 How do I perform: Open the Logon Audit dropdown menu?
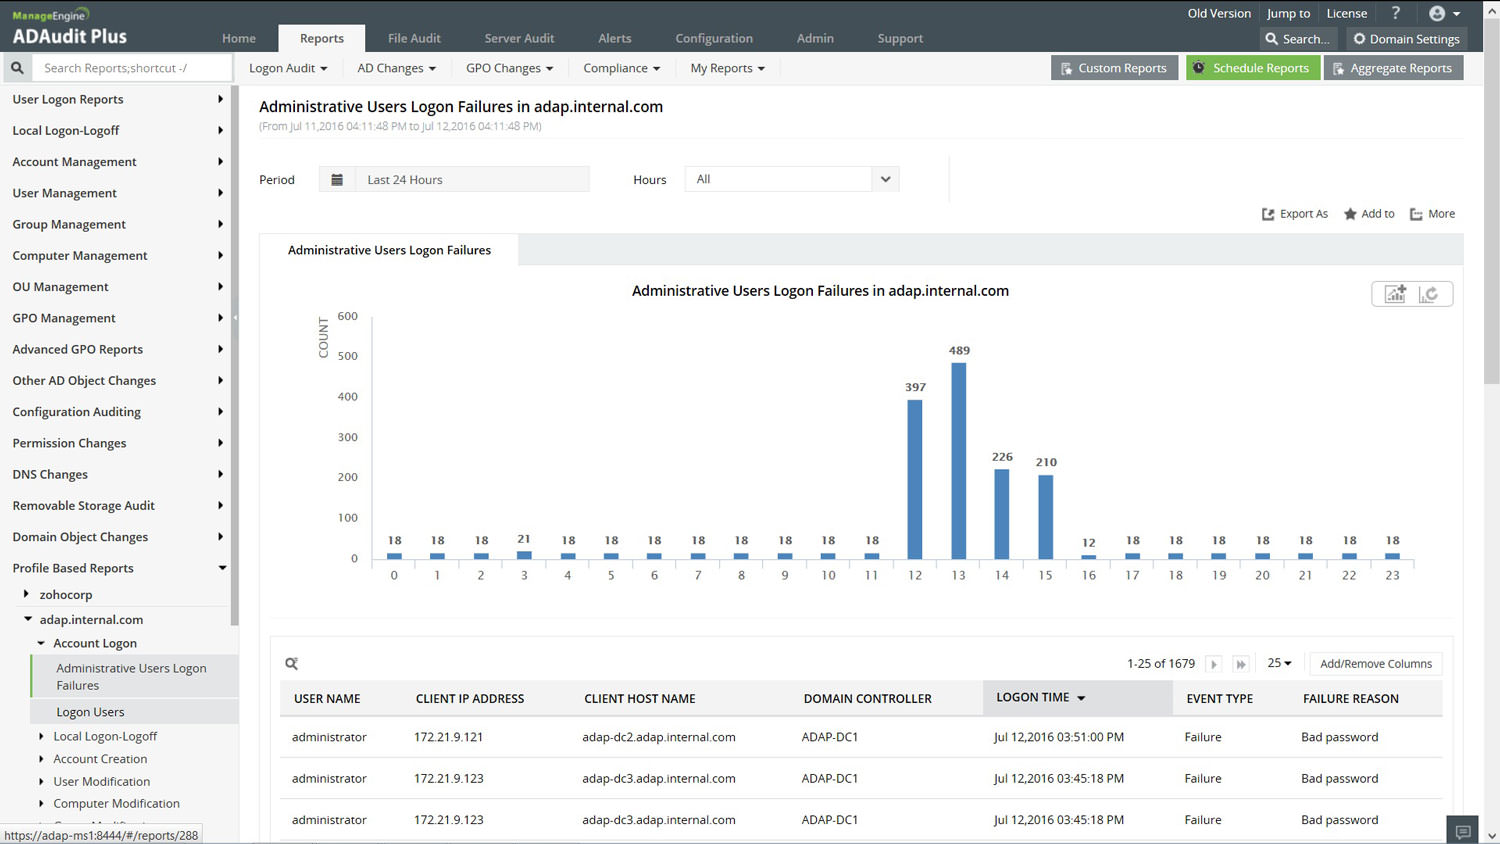pos(288,68)
